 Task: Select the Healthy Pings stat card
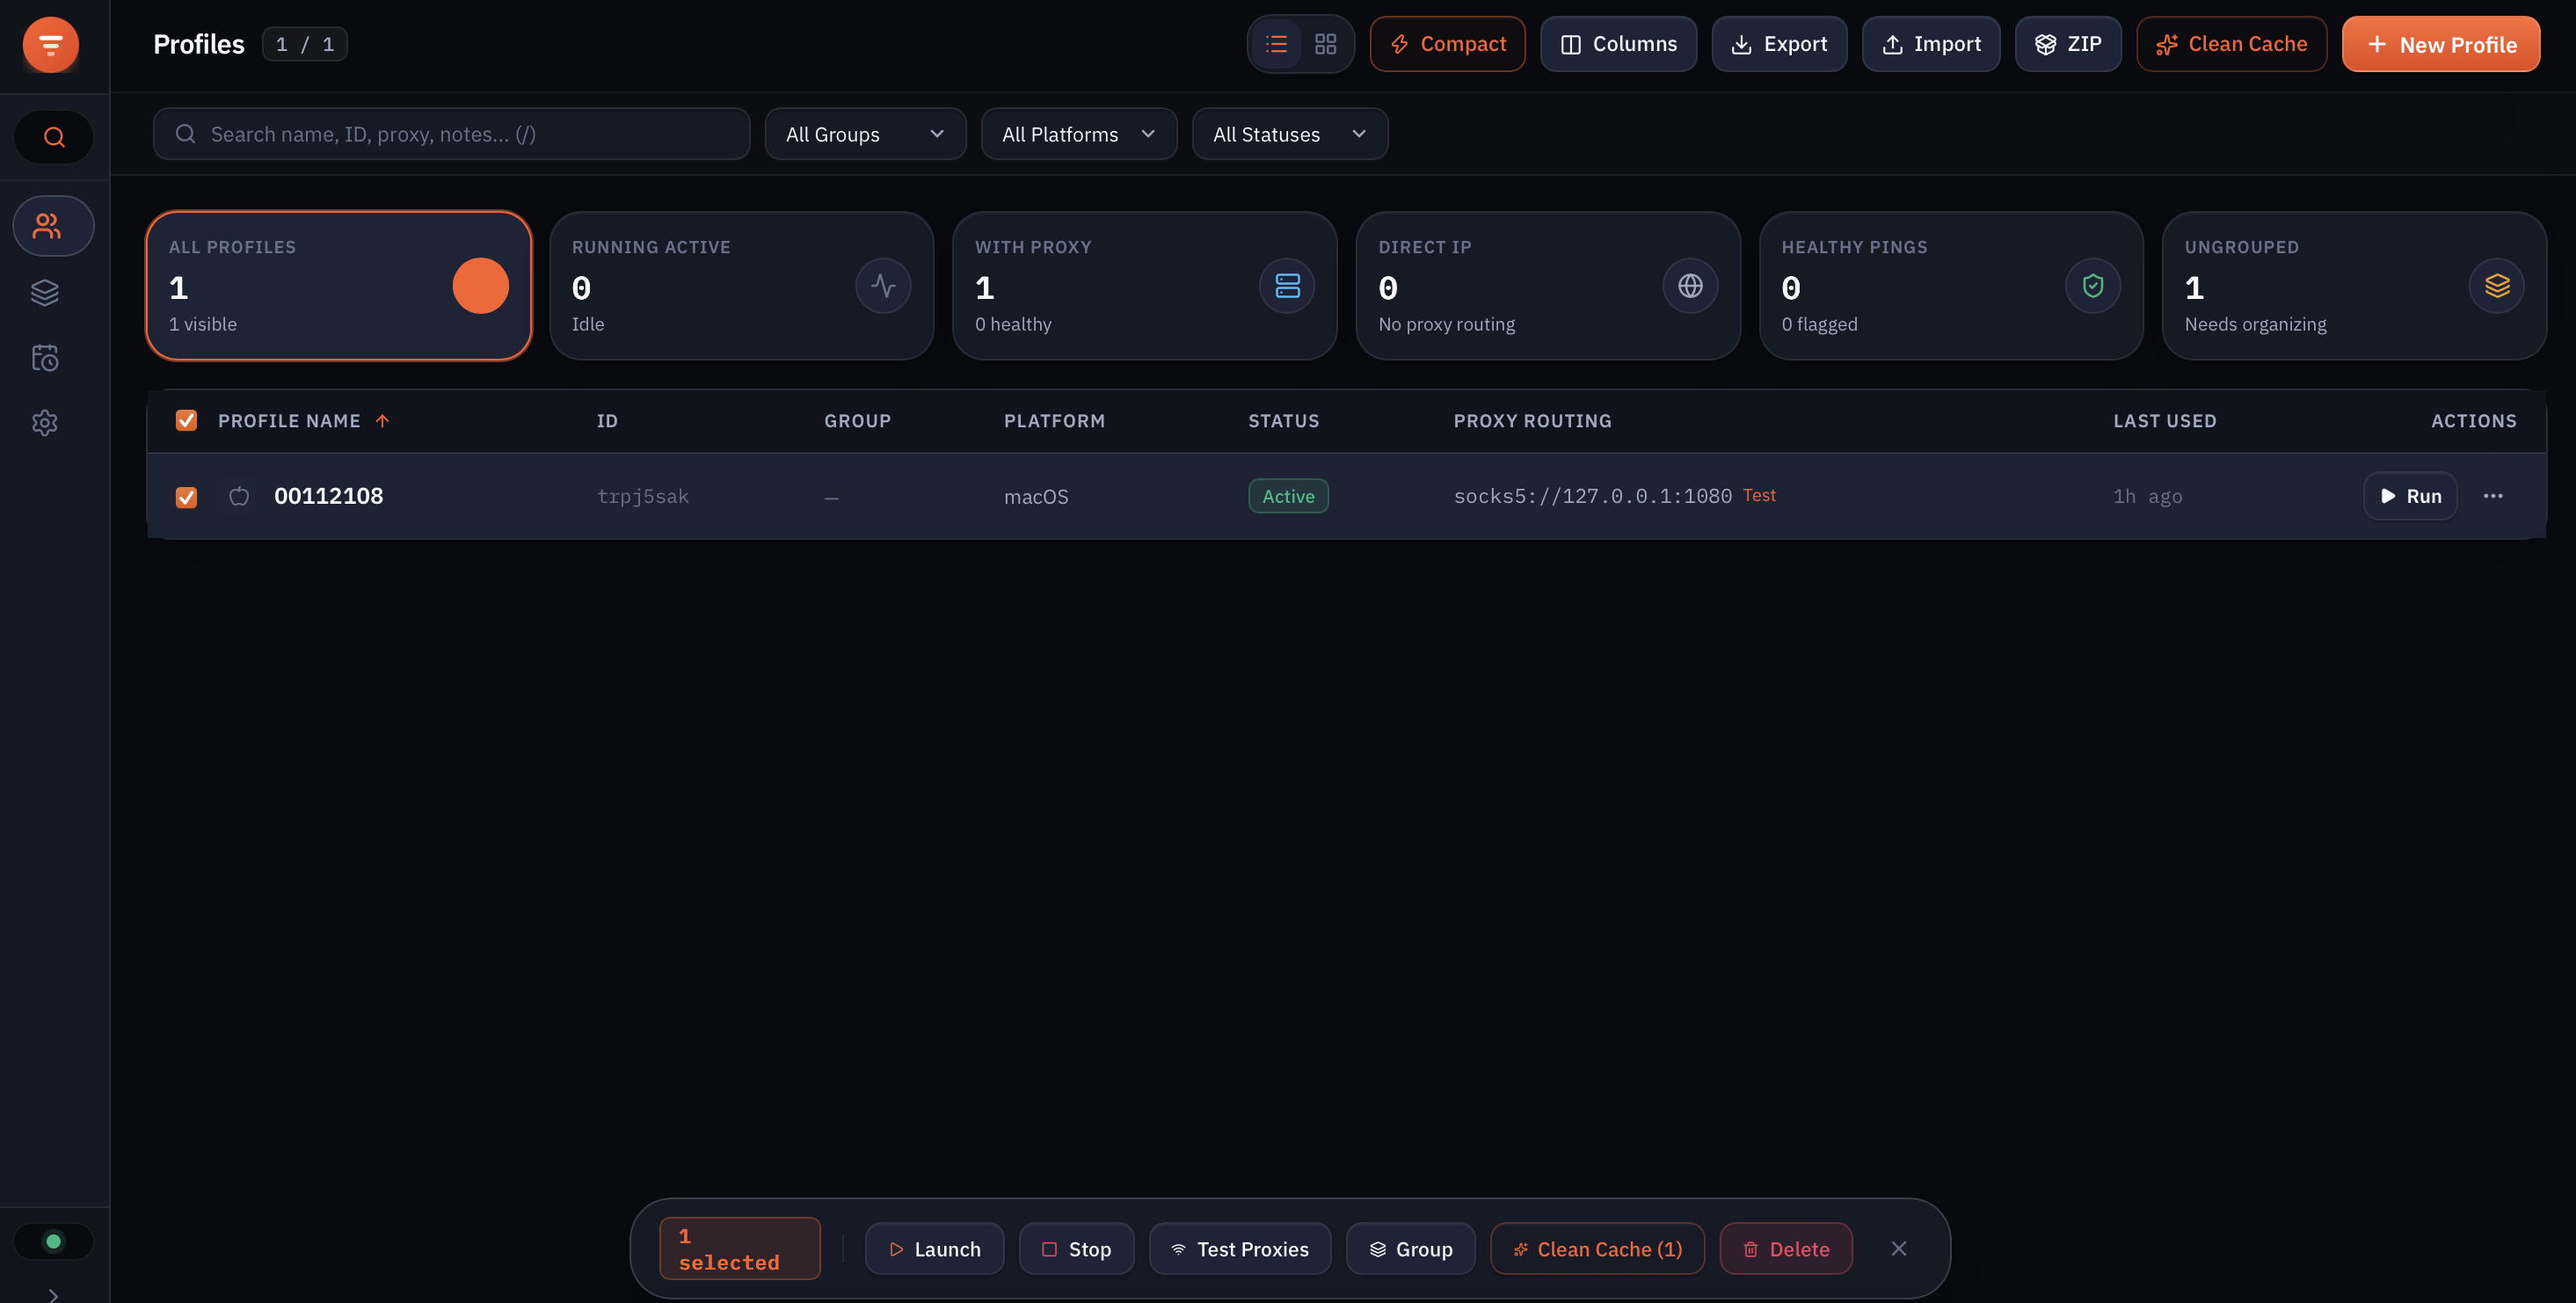click(1950, 285)
